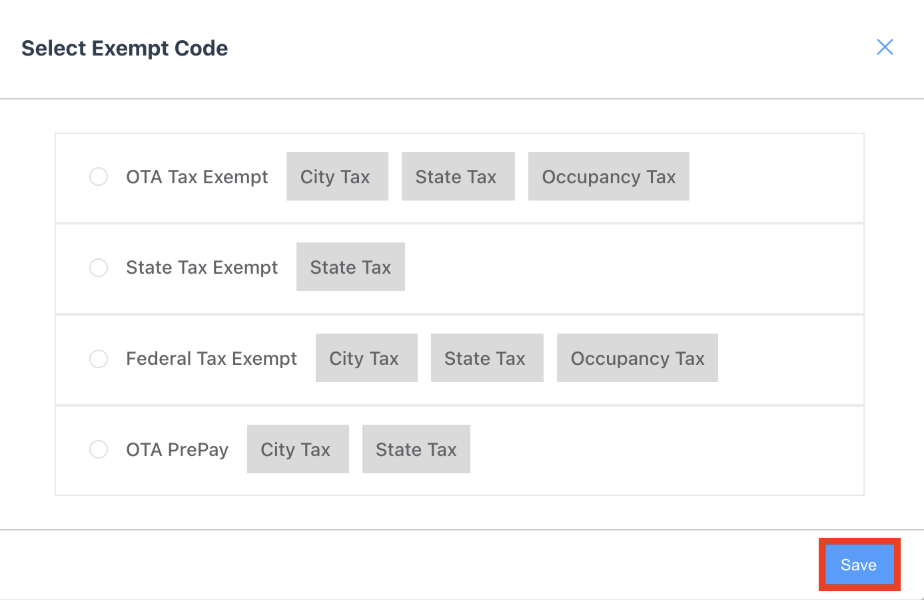Screen dimensions: 924x600
Task: Click the City Tax tag beside OTA Tax Exempt
Action: pos(336,176)
